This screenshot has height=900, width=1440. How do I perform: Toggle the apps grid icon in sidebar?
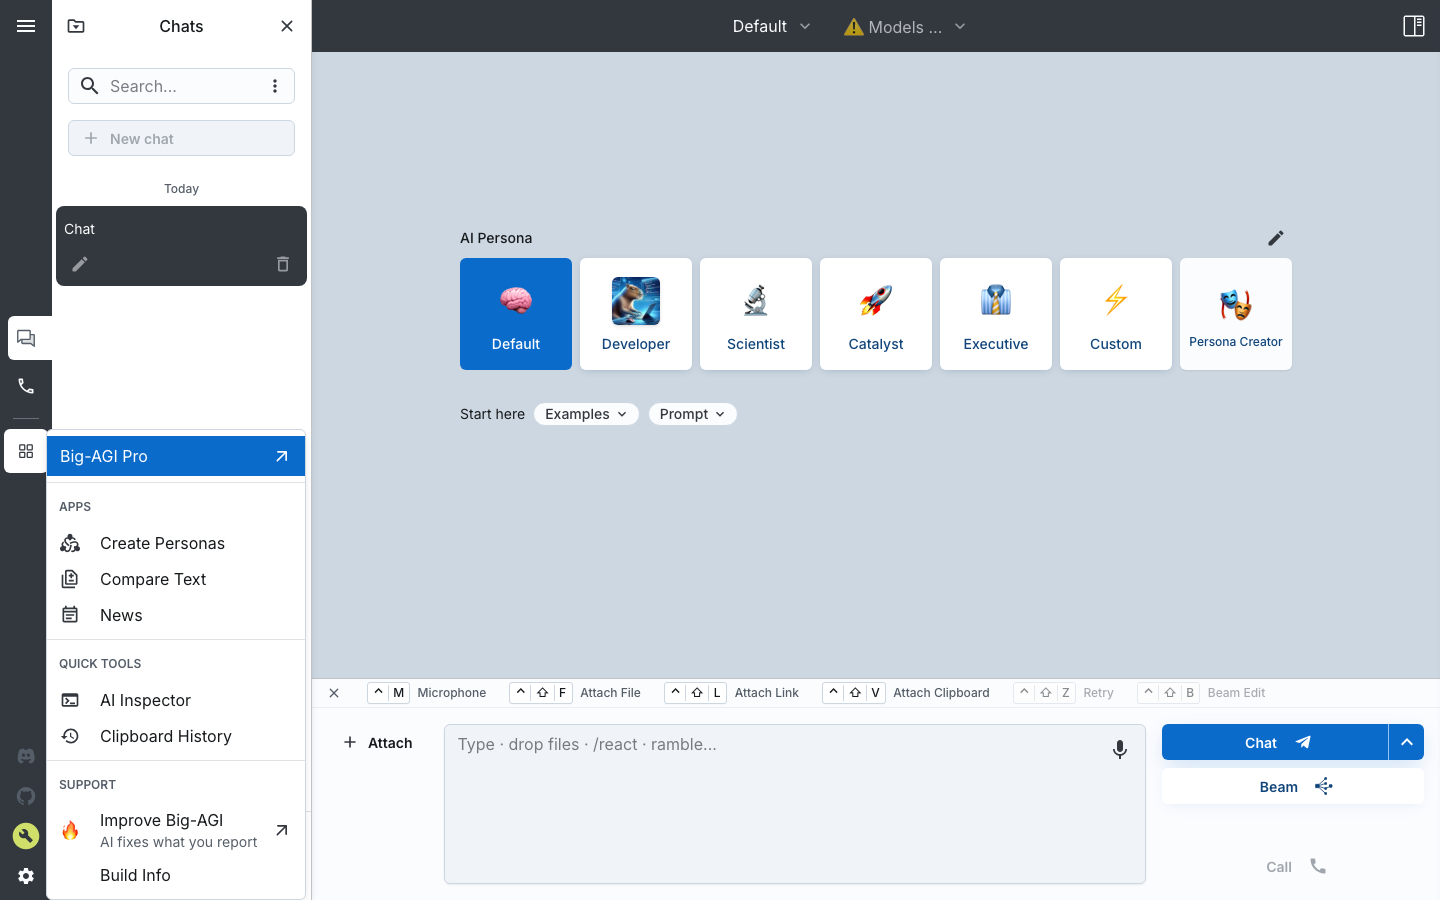tap(26, 451)
